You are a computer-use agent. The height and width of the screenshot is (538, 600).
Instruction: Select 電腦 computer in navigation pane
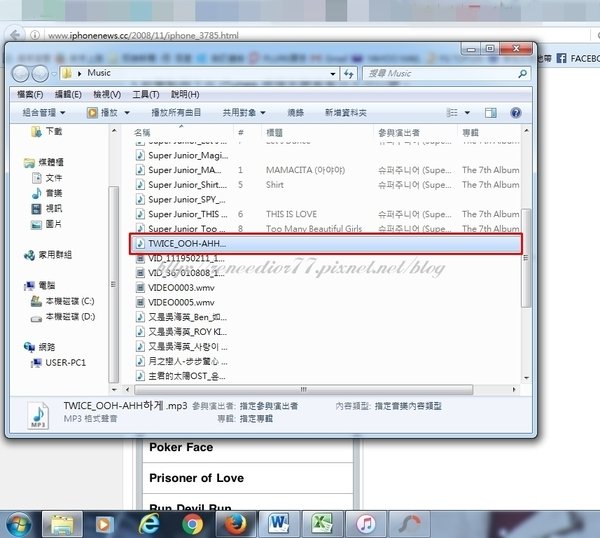[40, 285]
